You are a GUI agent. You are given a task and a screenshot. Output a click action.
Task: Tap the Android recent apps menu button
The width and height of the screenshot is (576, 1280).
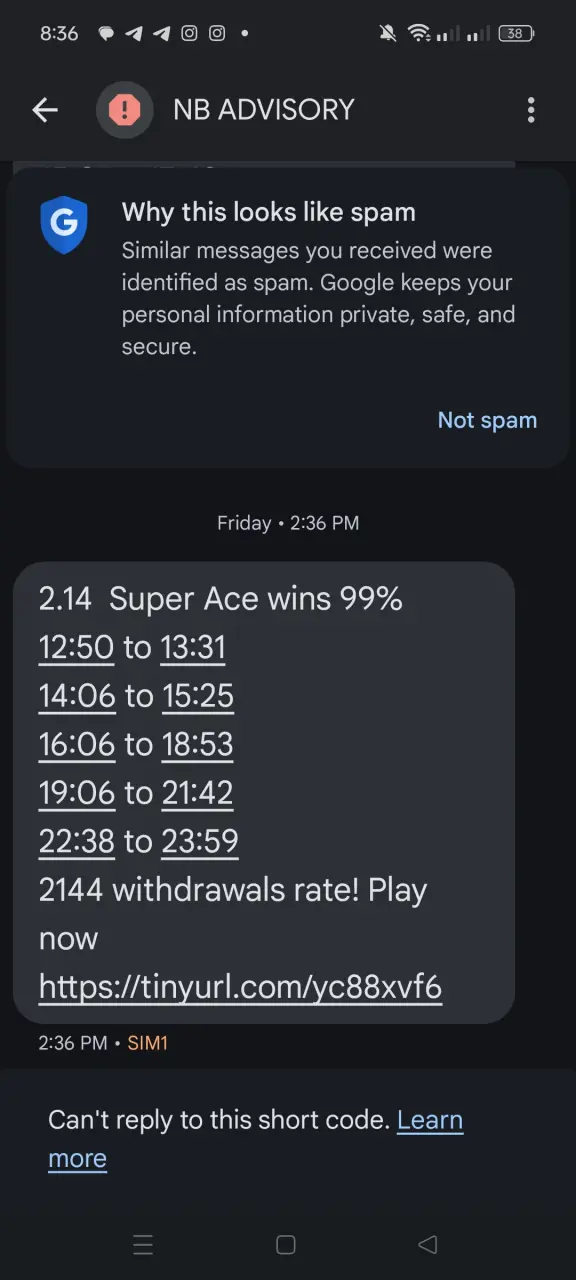tap(143, 1244)
